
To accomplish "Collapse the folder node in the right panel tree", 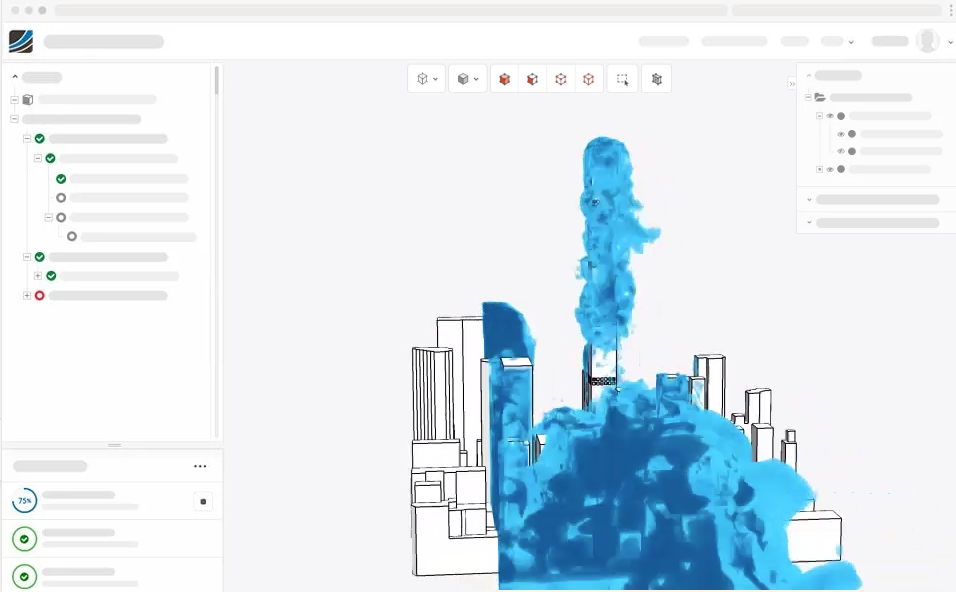I will coord(808,97).
